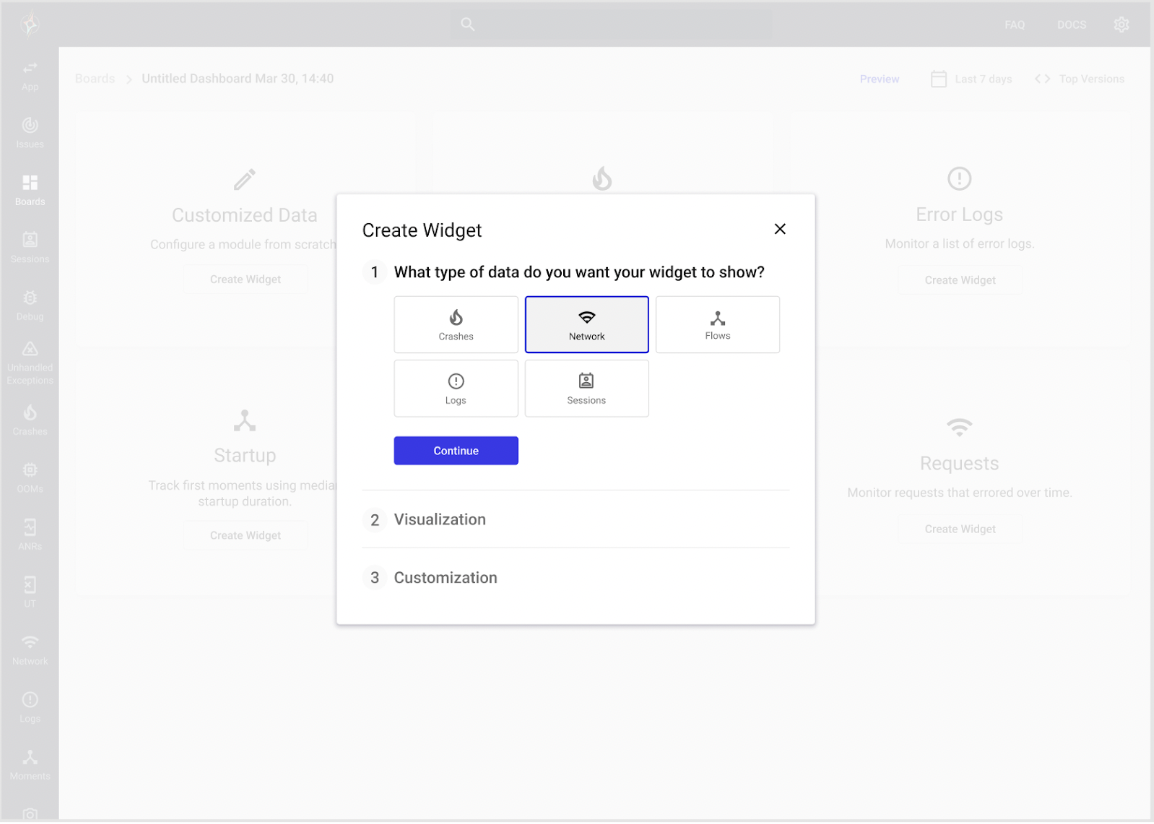
Task: Open the FAQ link
Action: point(1014,25)
